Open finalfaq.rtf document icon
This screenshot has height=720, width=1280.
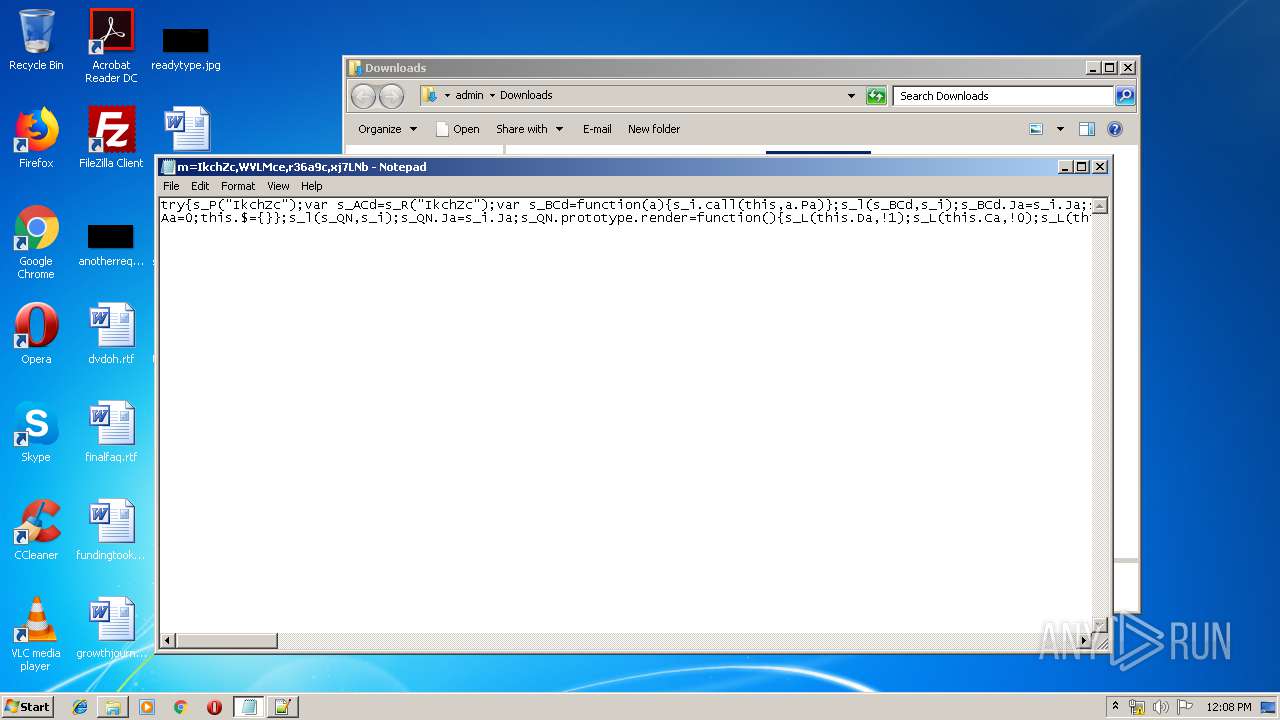[x=111, y=432]
